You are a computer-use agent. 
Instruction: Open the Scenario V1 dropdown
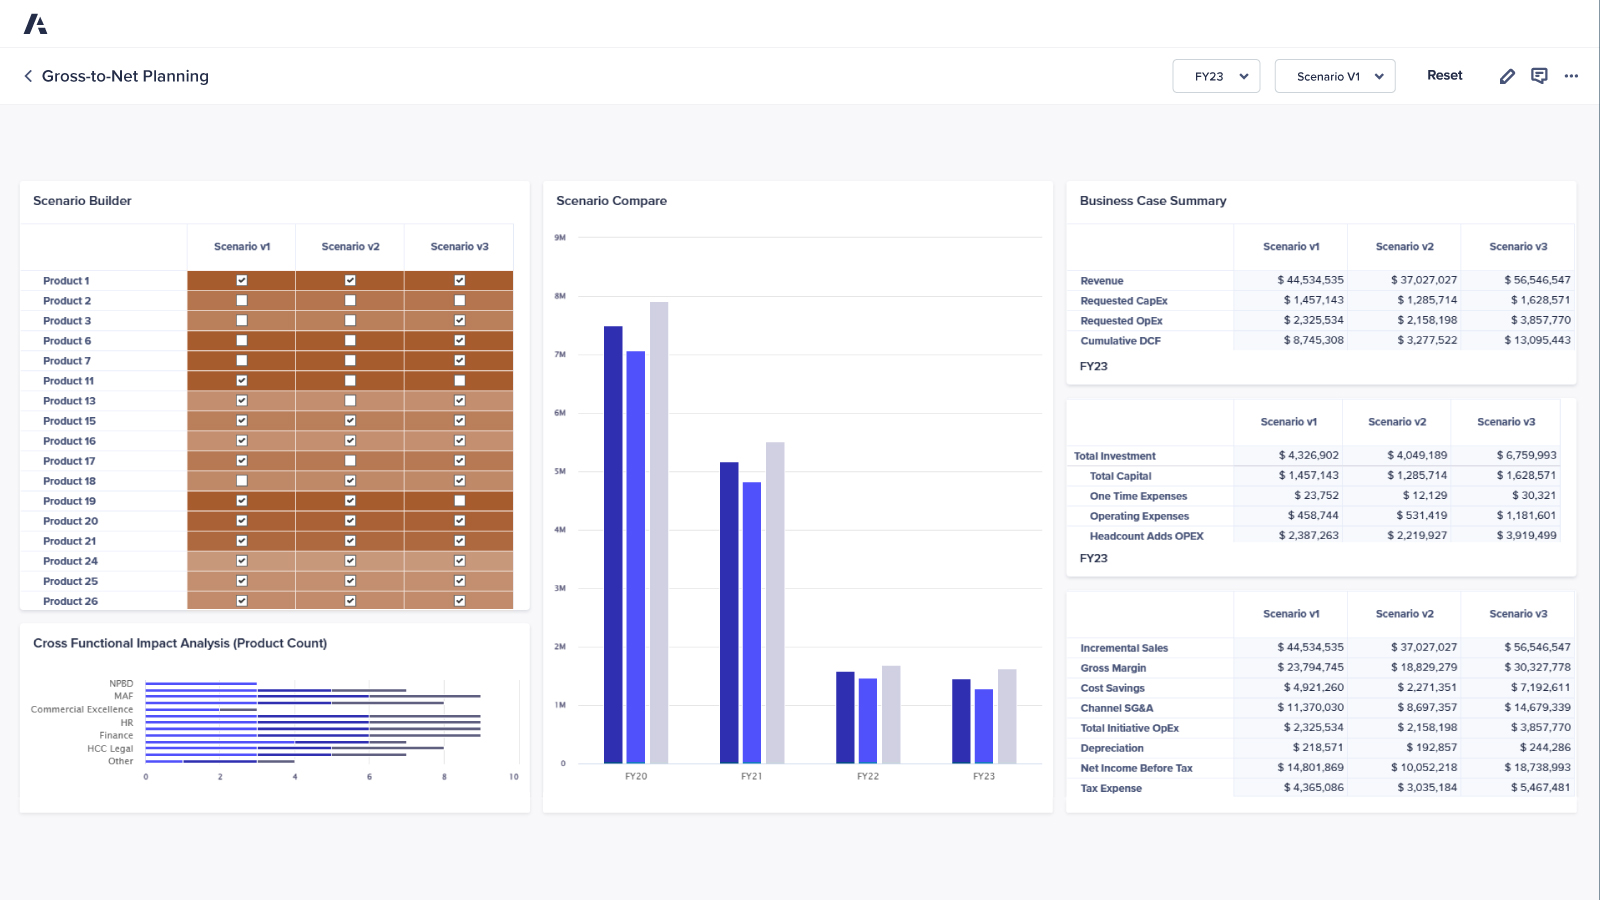tap(1334, 75)
